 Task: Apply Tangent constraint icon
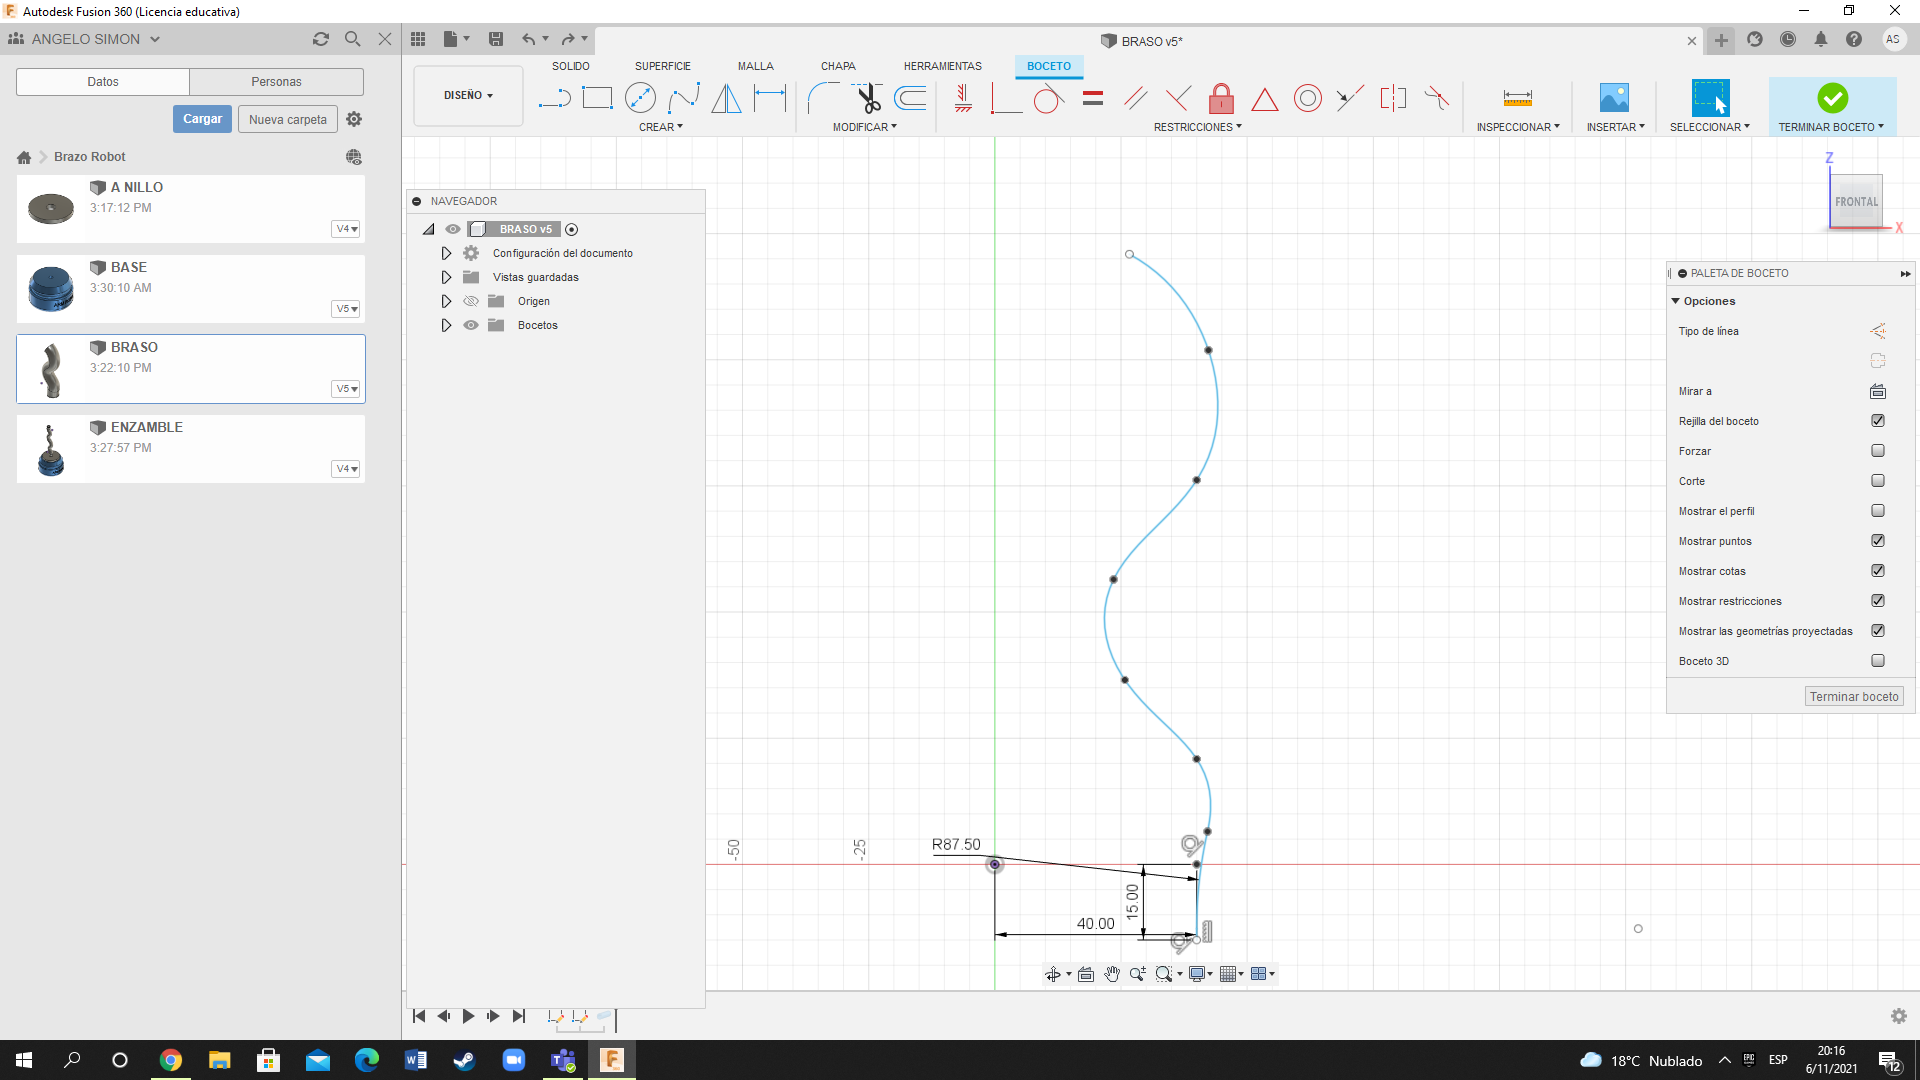click(1048, 98)
